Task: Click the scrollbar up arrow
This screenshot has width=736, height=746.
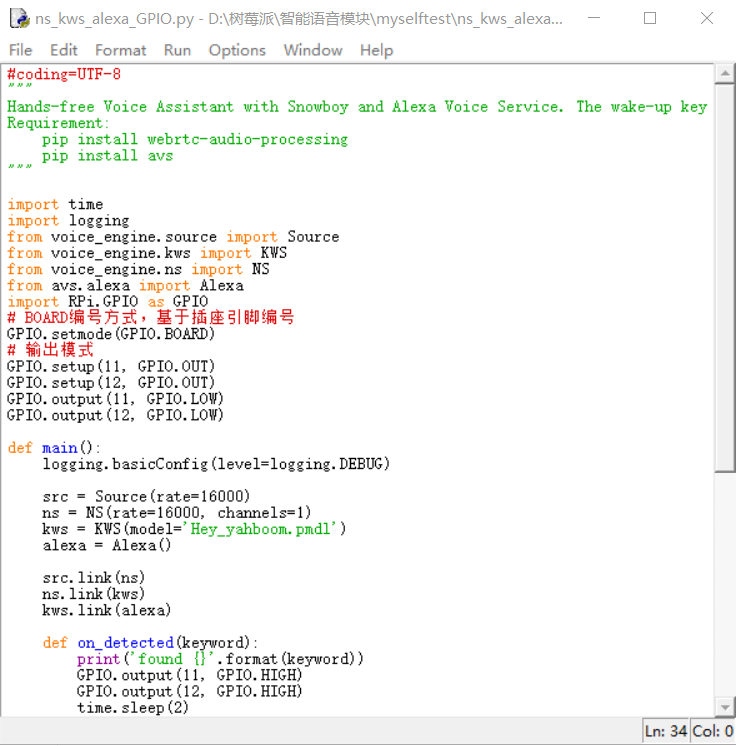Action: [x=725, y=73]
